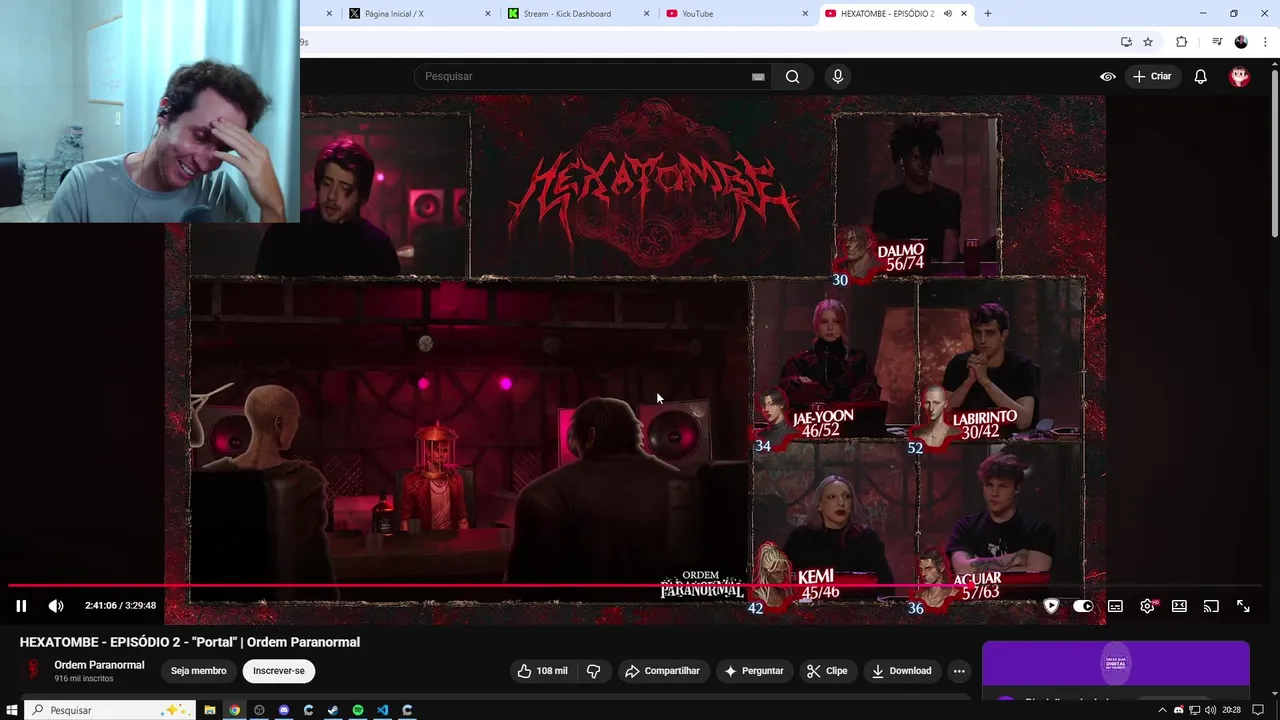Open the Ordem Paranormal channel avatar

coord(33,671)
